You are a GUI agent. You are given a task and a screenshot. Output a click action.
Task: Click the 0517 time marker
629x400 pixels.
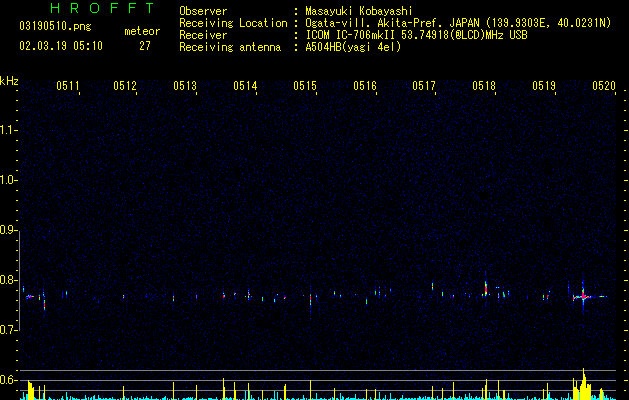tap(424, 86)
